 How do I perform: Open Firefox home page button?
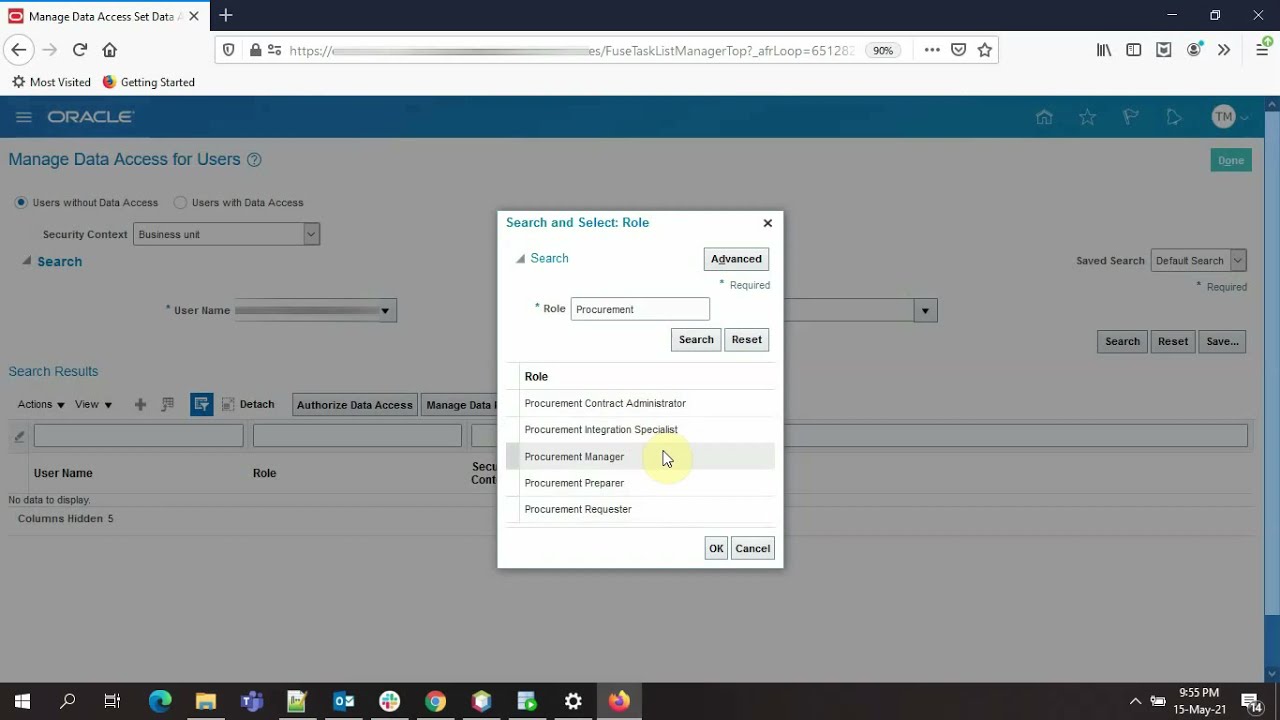click(x=110, y=50)
